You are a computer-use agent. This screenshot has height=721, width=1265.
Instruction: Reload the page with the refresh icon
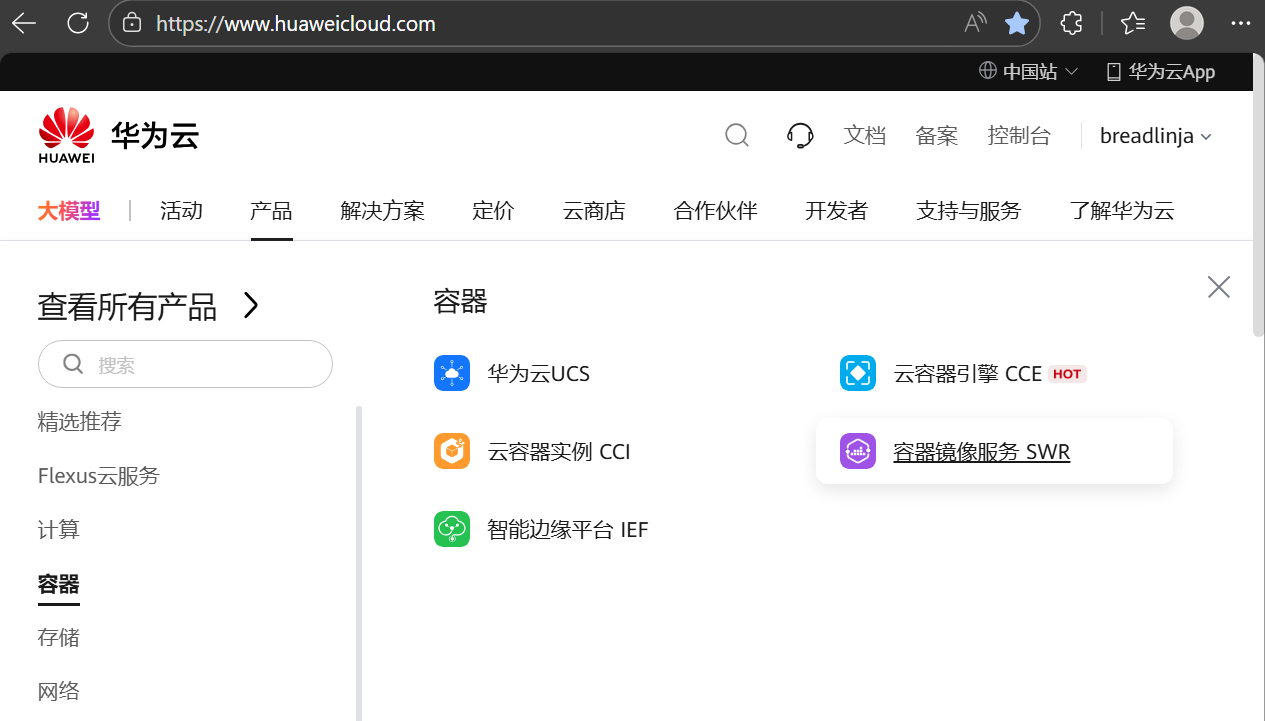[78, 23]
